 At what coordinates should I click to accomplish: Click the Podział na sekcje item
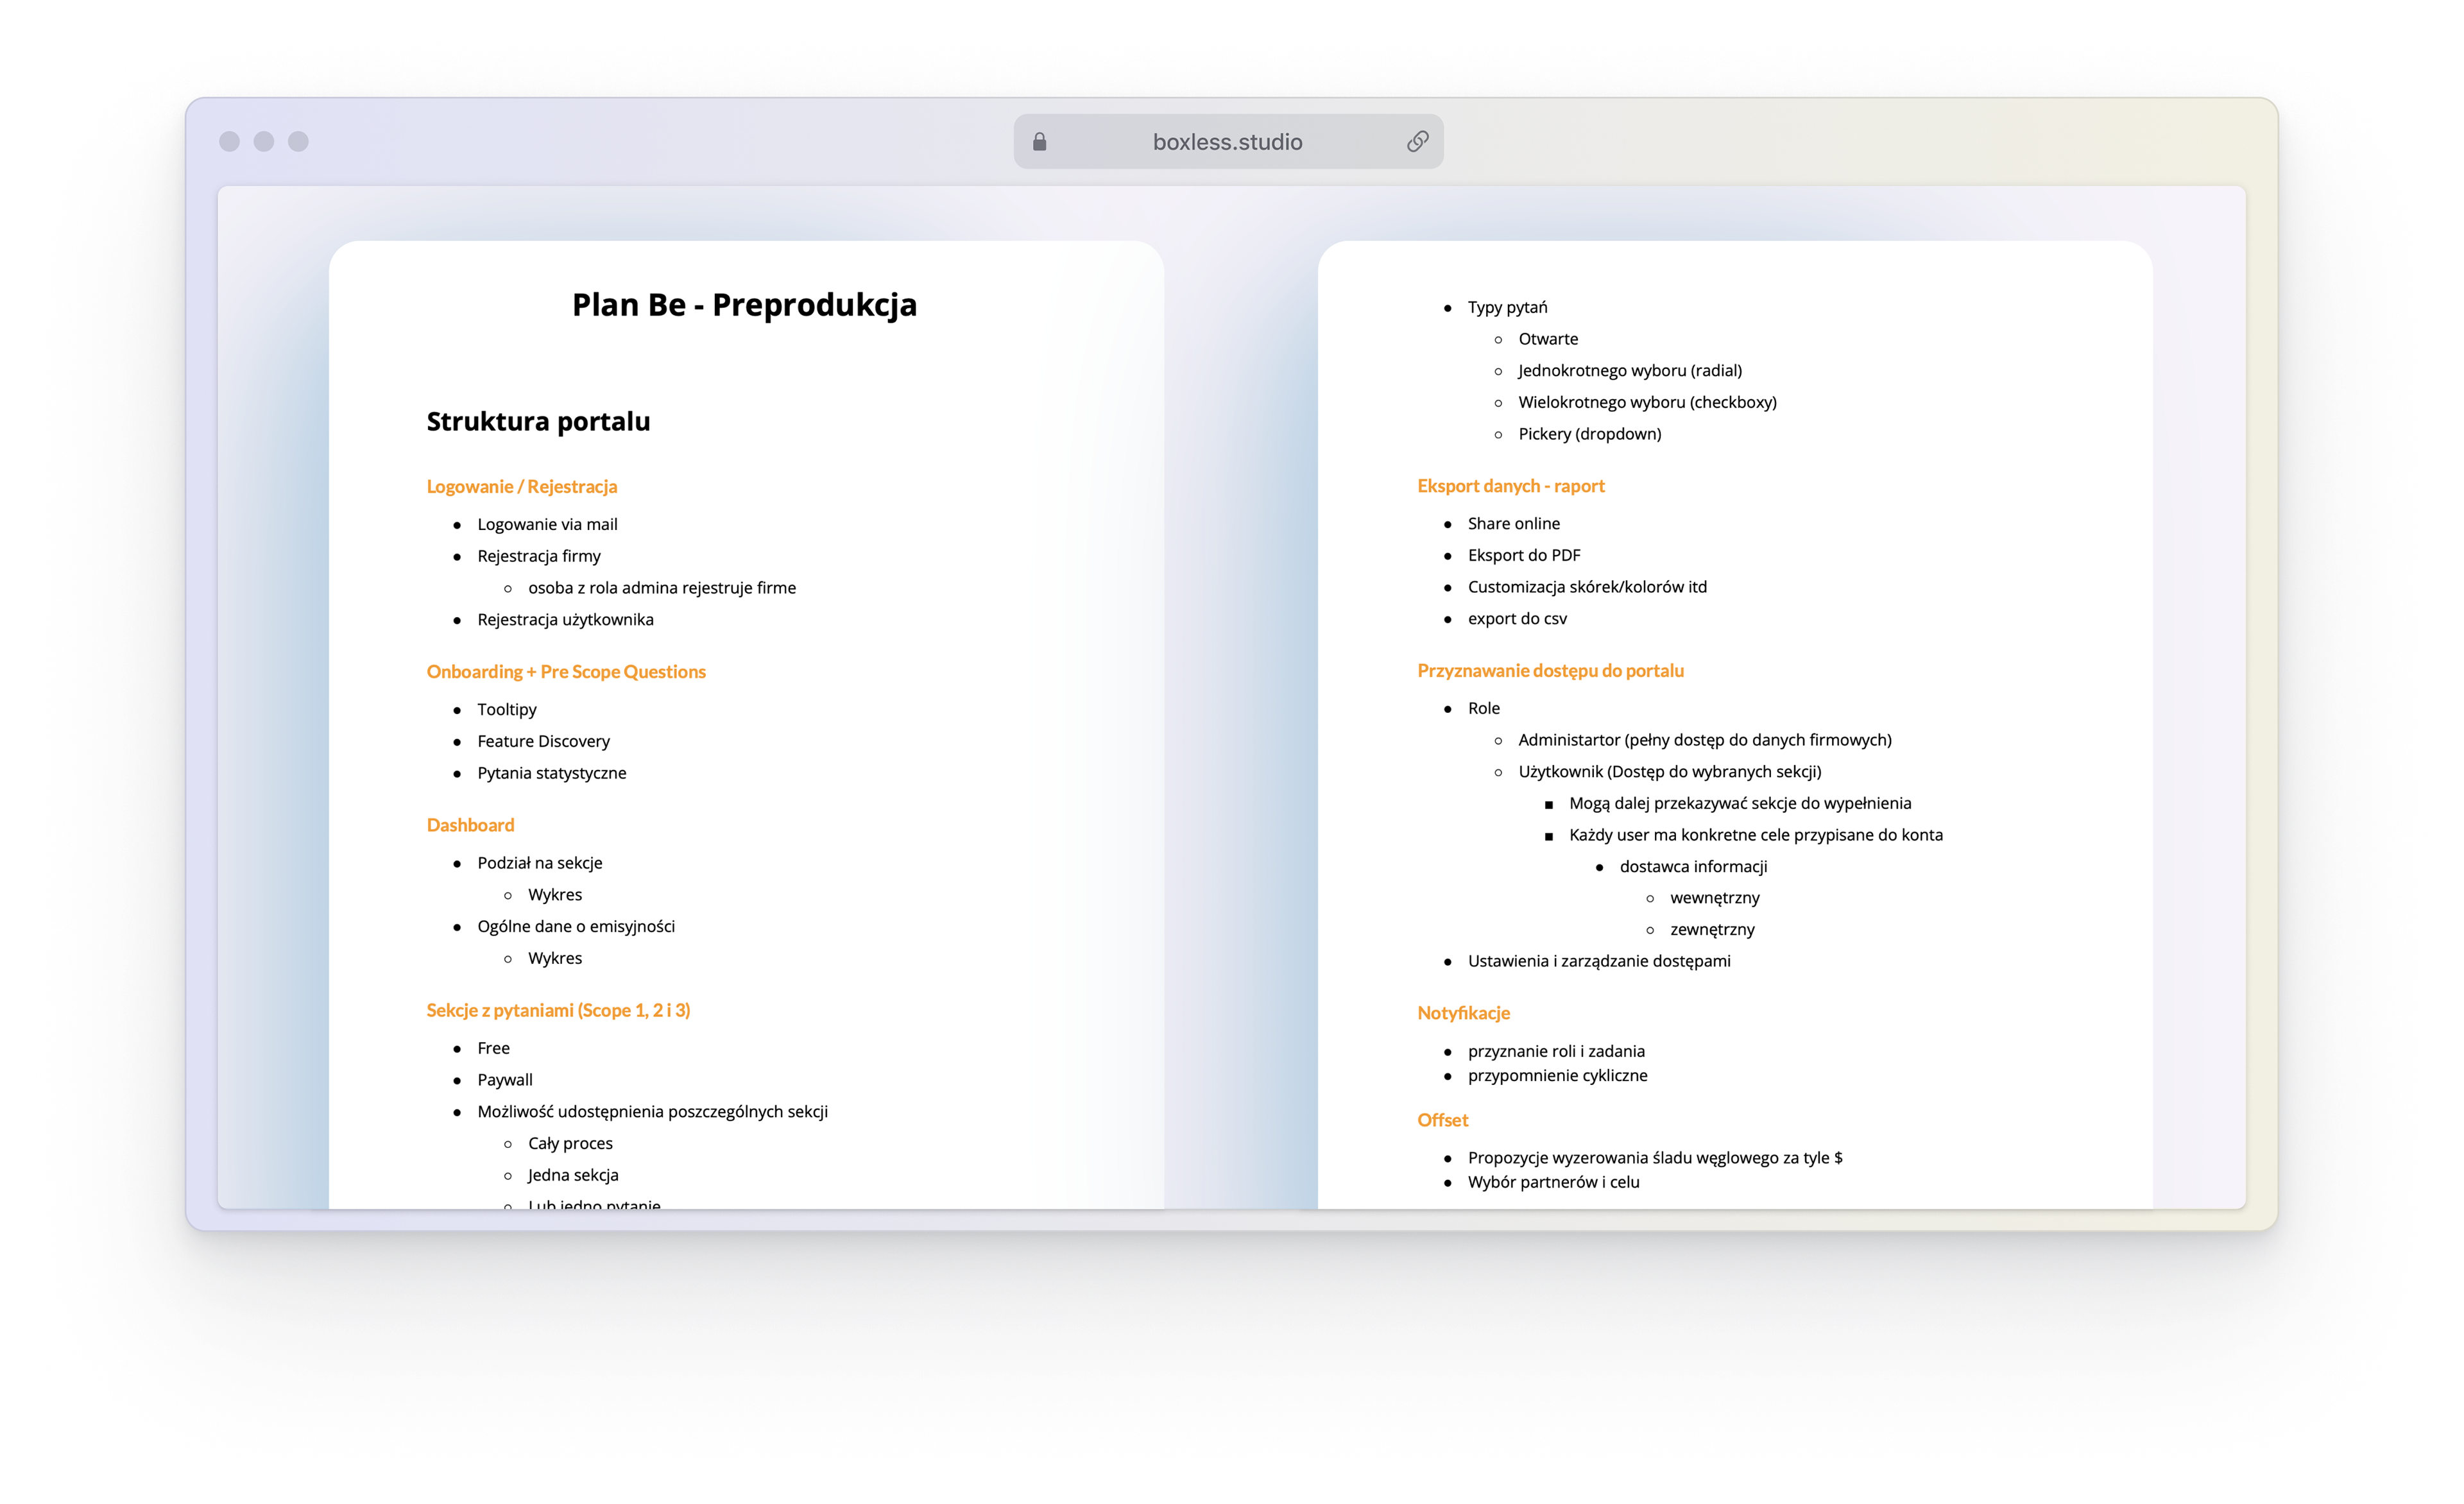click(x=540, y=863)
